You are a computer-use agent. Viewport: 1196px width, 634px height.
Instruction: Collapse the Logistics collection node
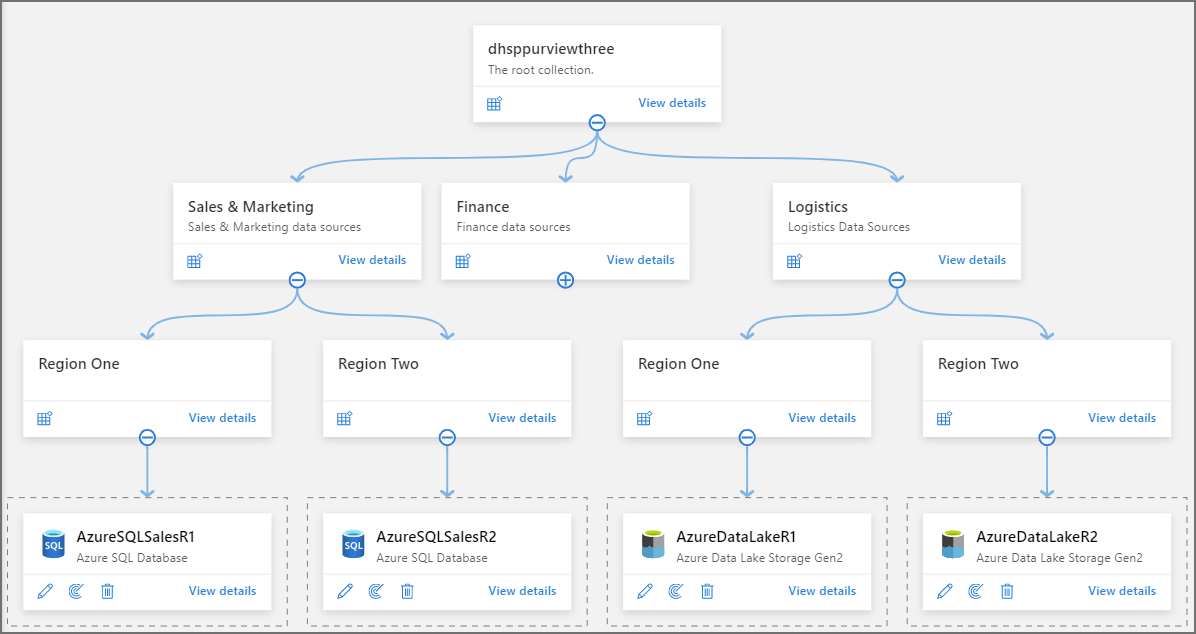(897, 280)
